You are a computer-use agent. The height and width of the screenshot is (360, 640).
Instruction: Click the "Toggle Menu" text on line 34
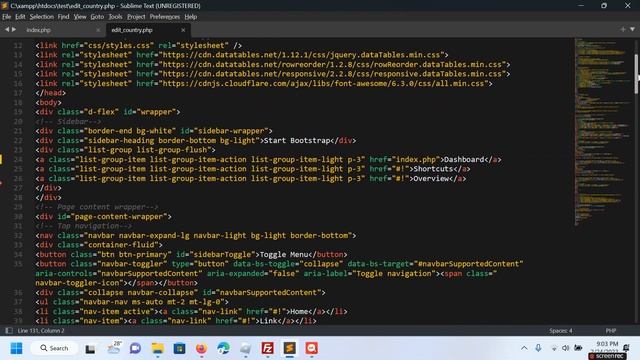(x=284, y=255)
